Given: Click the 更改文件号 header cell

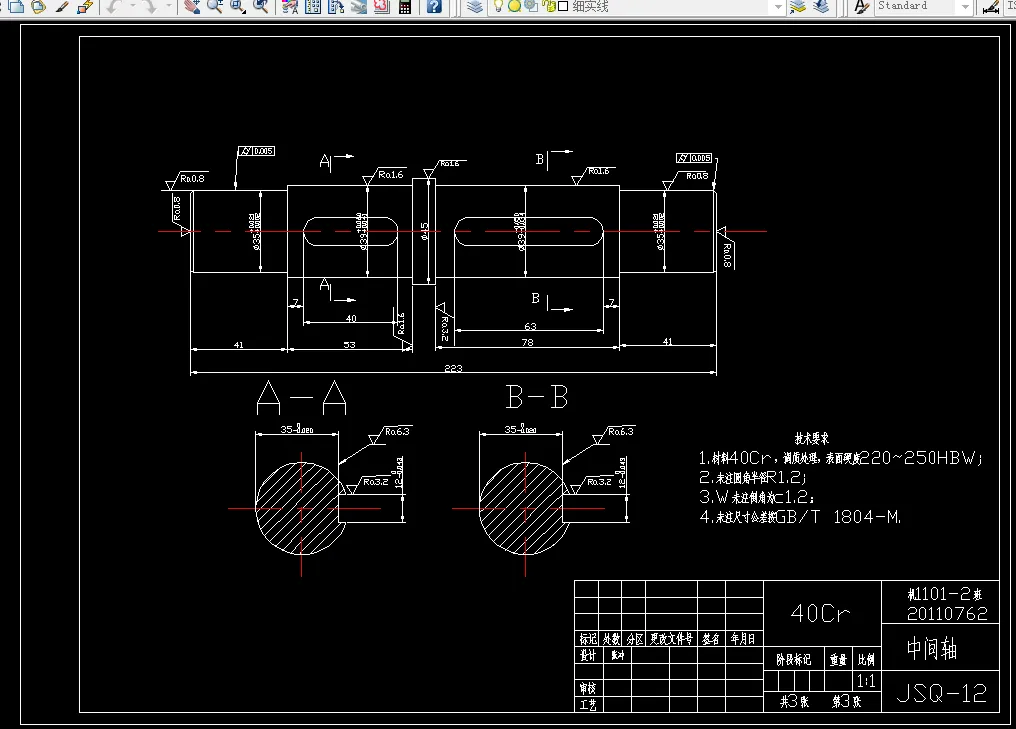Looking at the screenshot, I should [x=671, y=639].
